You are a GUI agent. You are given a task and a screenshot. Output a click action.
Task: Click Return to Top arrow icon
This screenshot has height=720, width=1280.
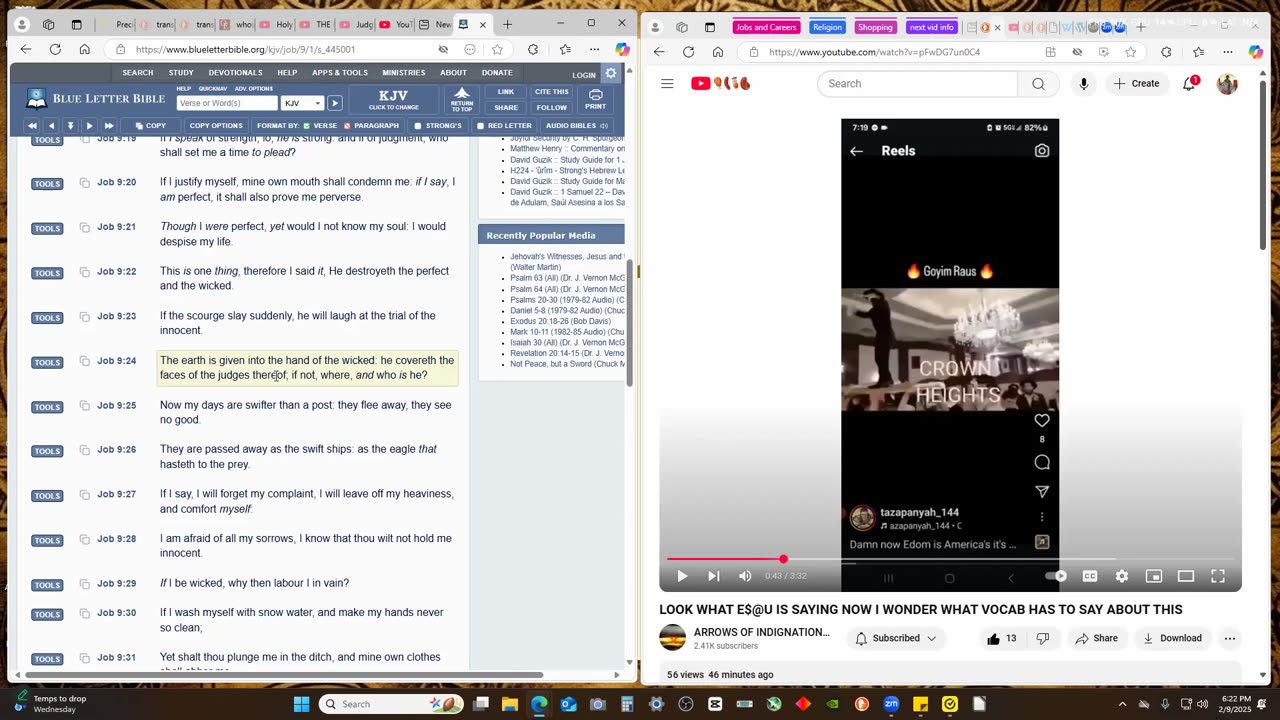[462, 98]
